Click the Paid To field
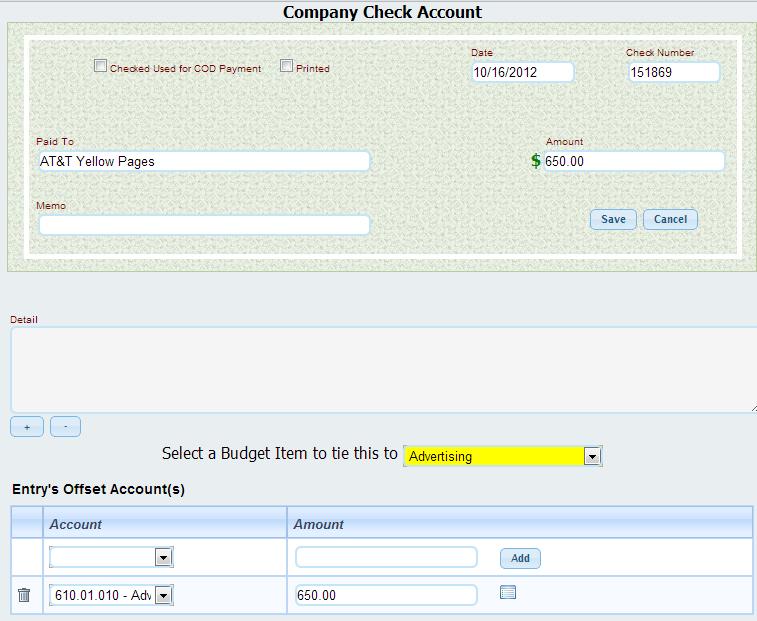Screen dimensions: 757x621 [204, 161]
